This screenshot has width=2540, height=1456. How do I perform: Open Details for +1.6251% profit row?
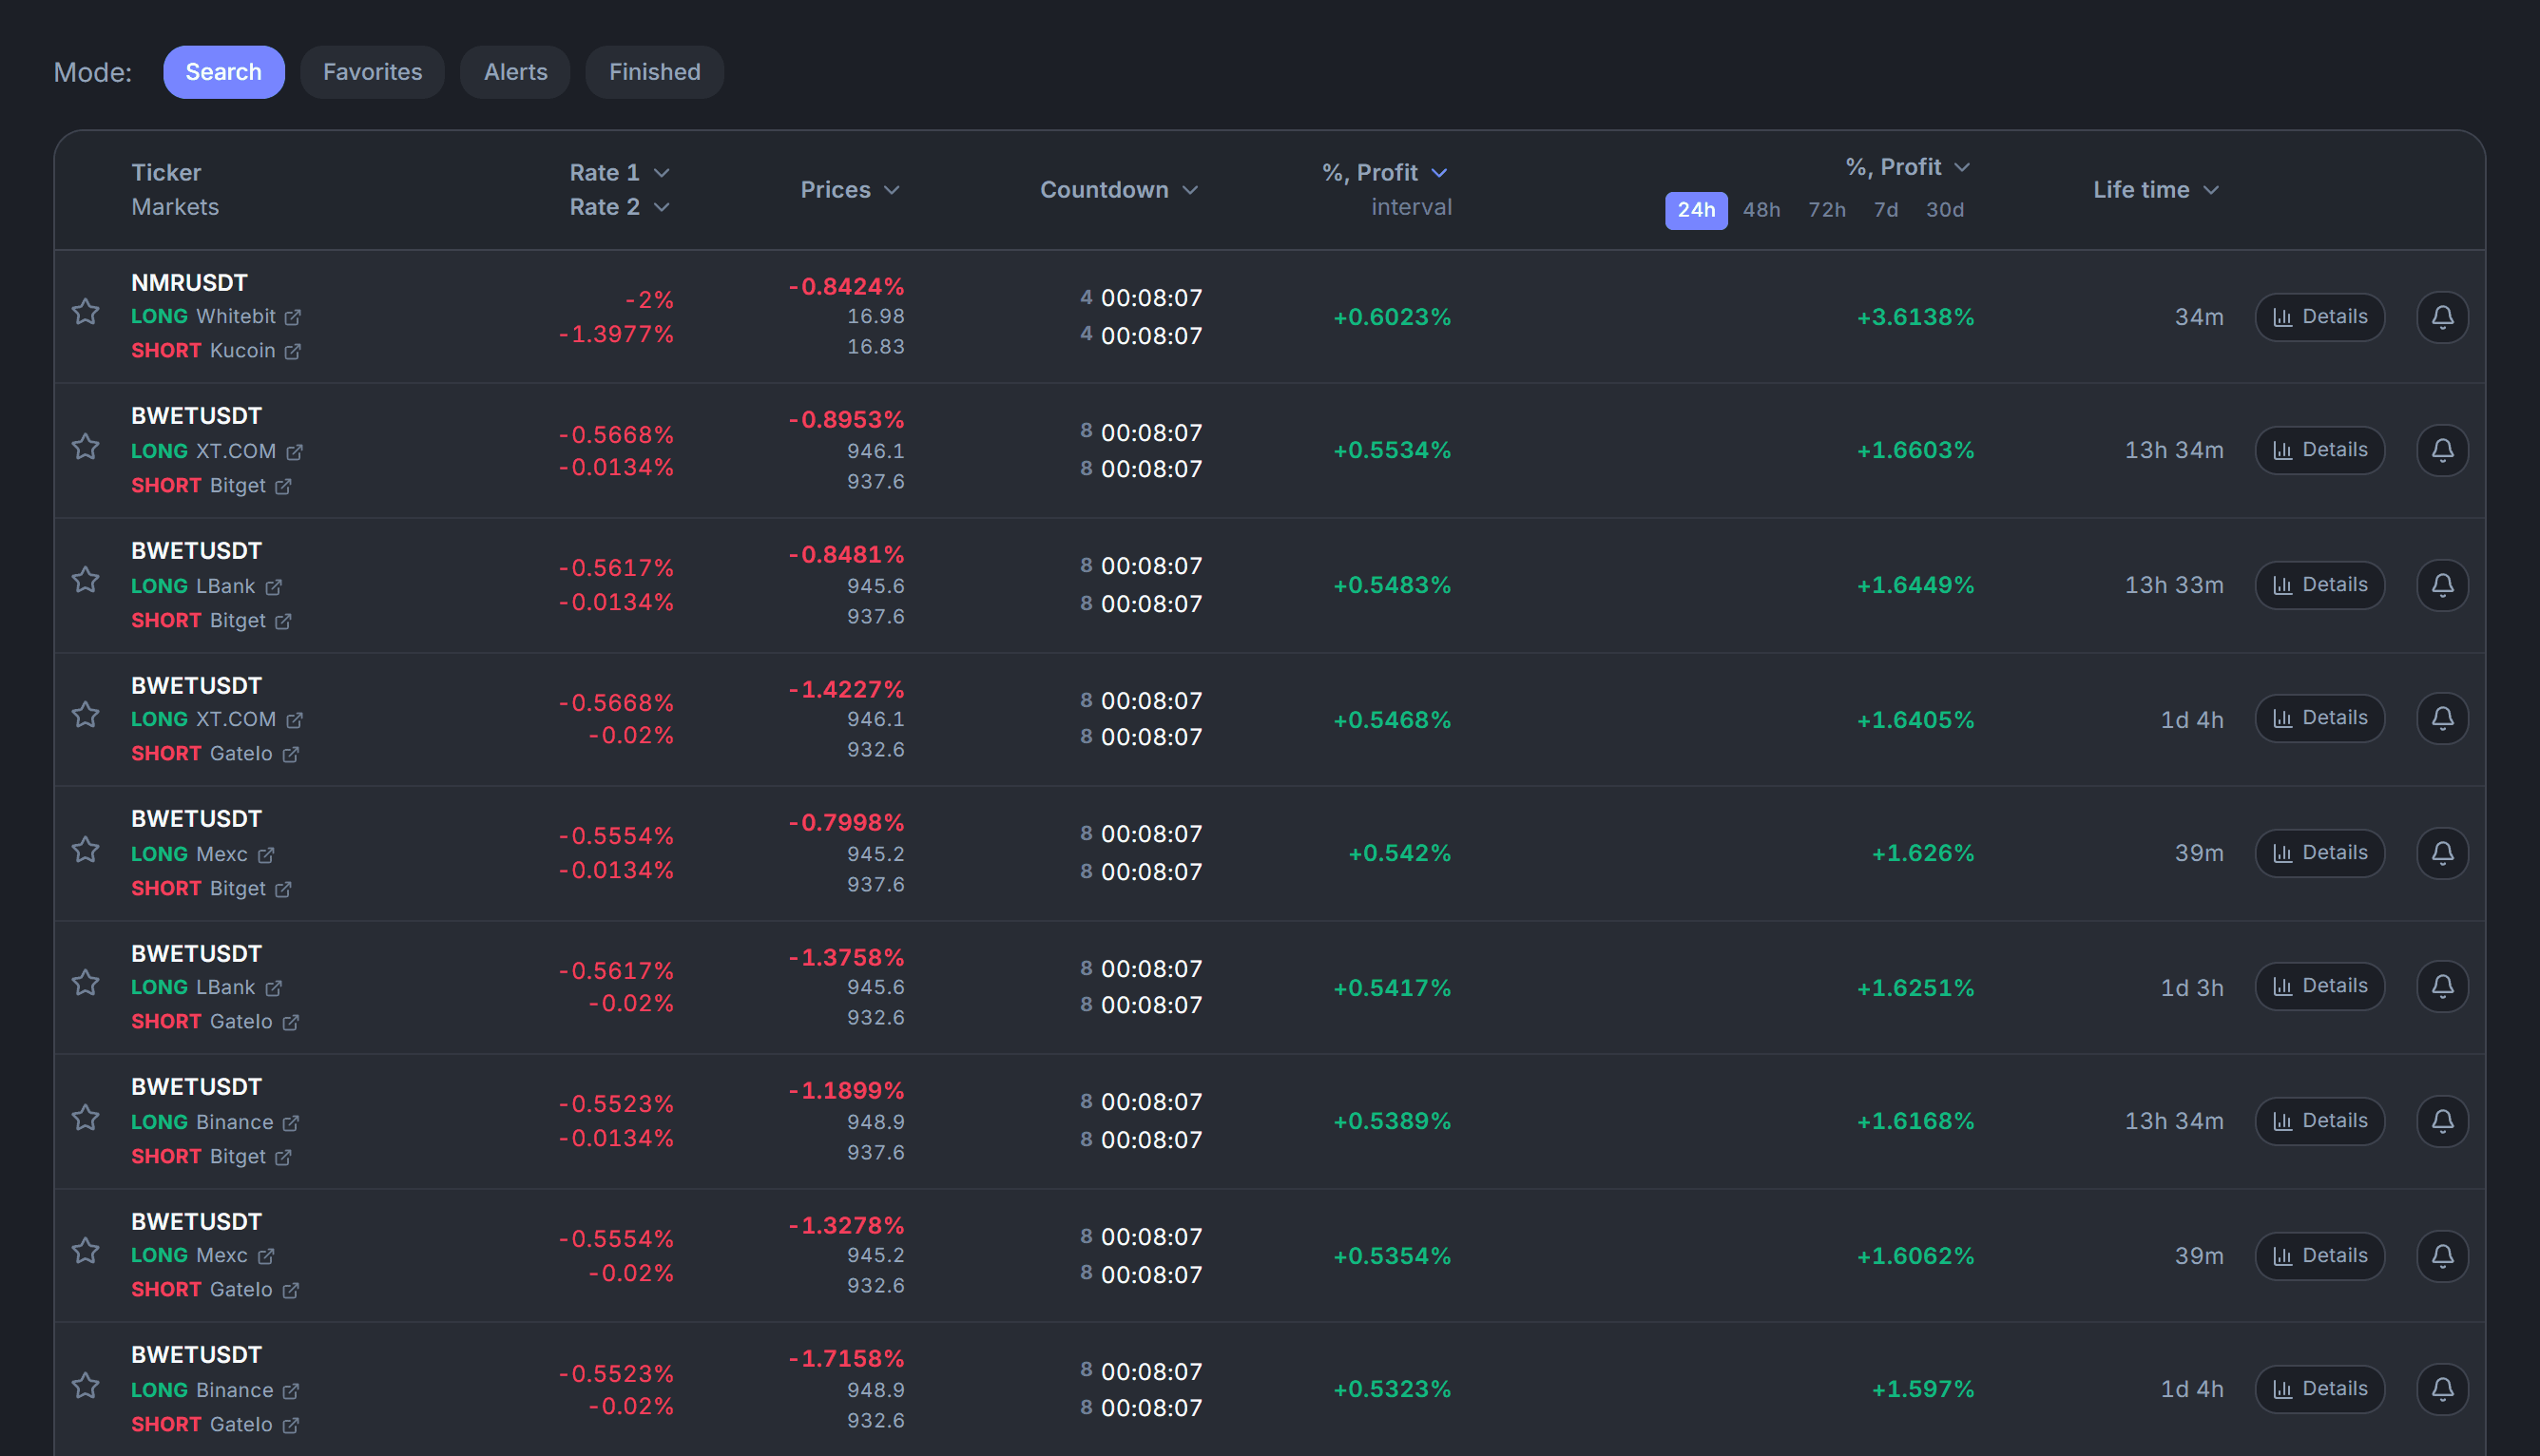(x=2319, y=986)
